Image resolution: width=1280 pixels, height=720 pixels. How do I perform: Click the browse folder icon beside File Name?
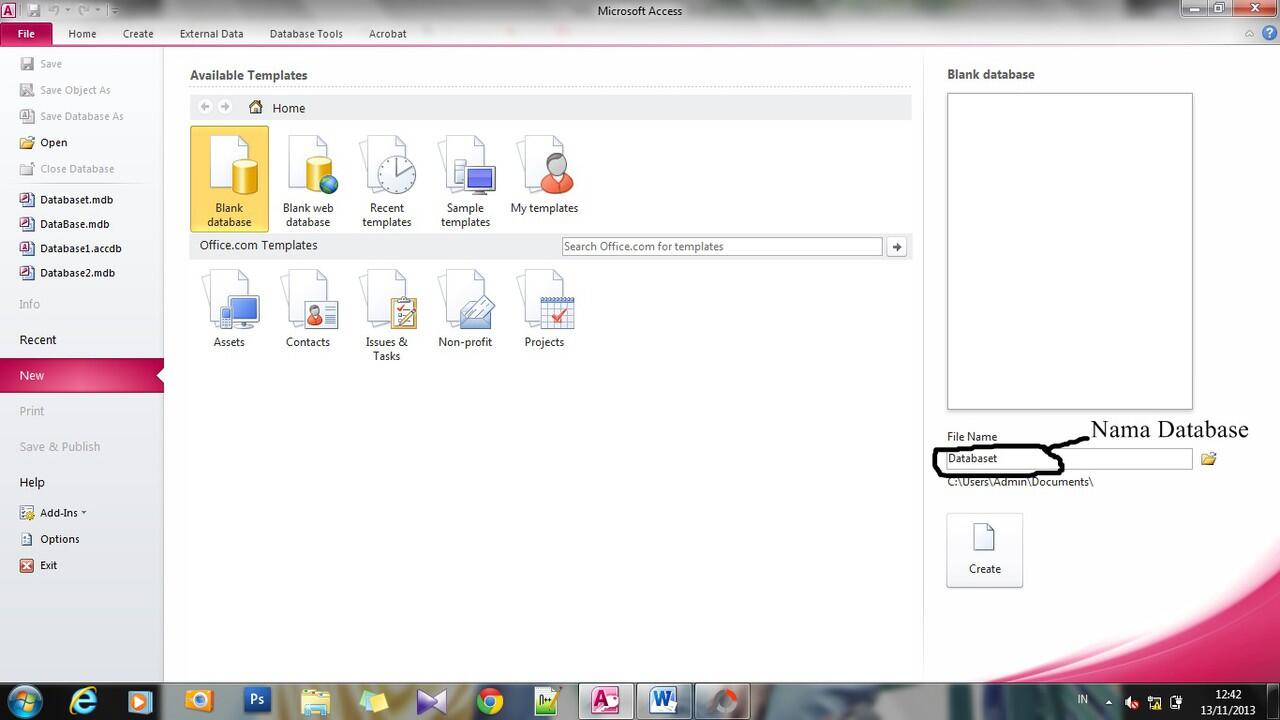[x=1208, y=458]
